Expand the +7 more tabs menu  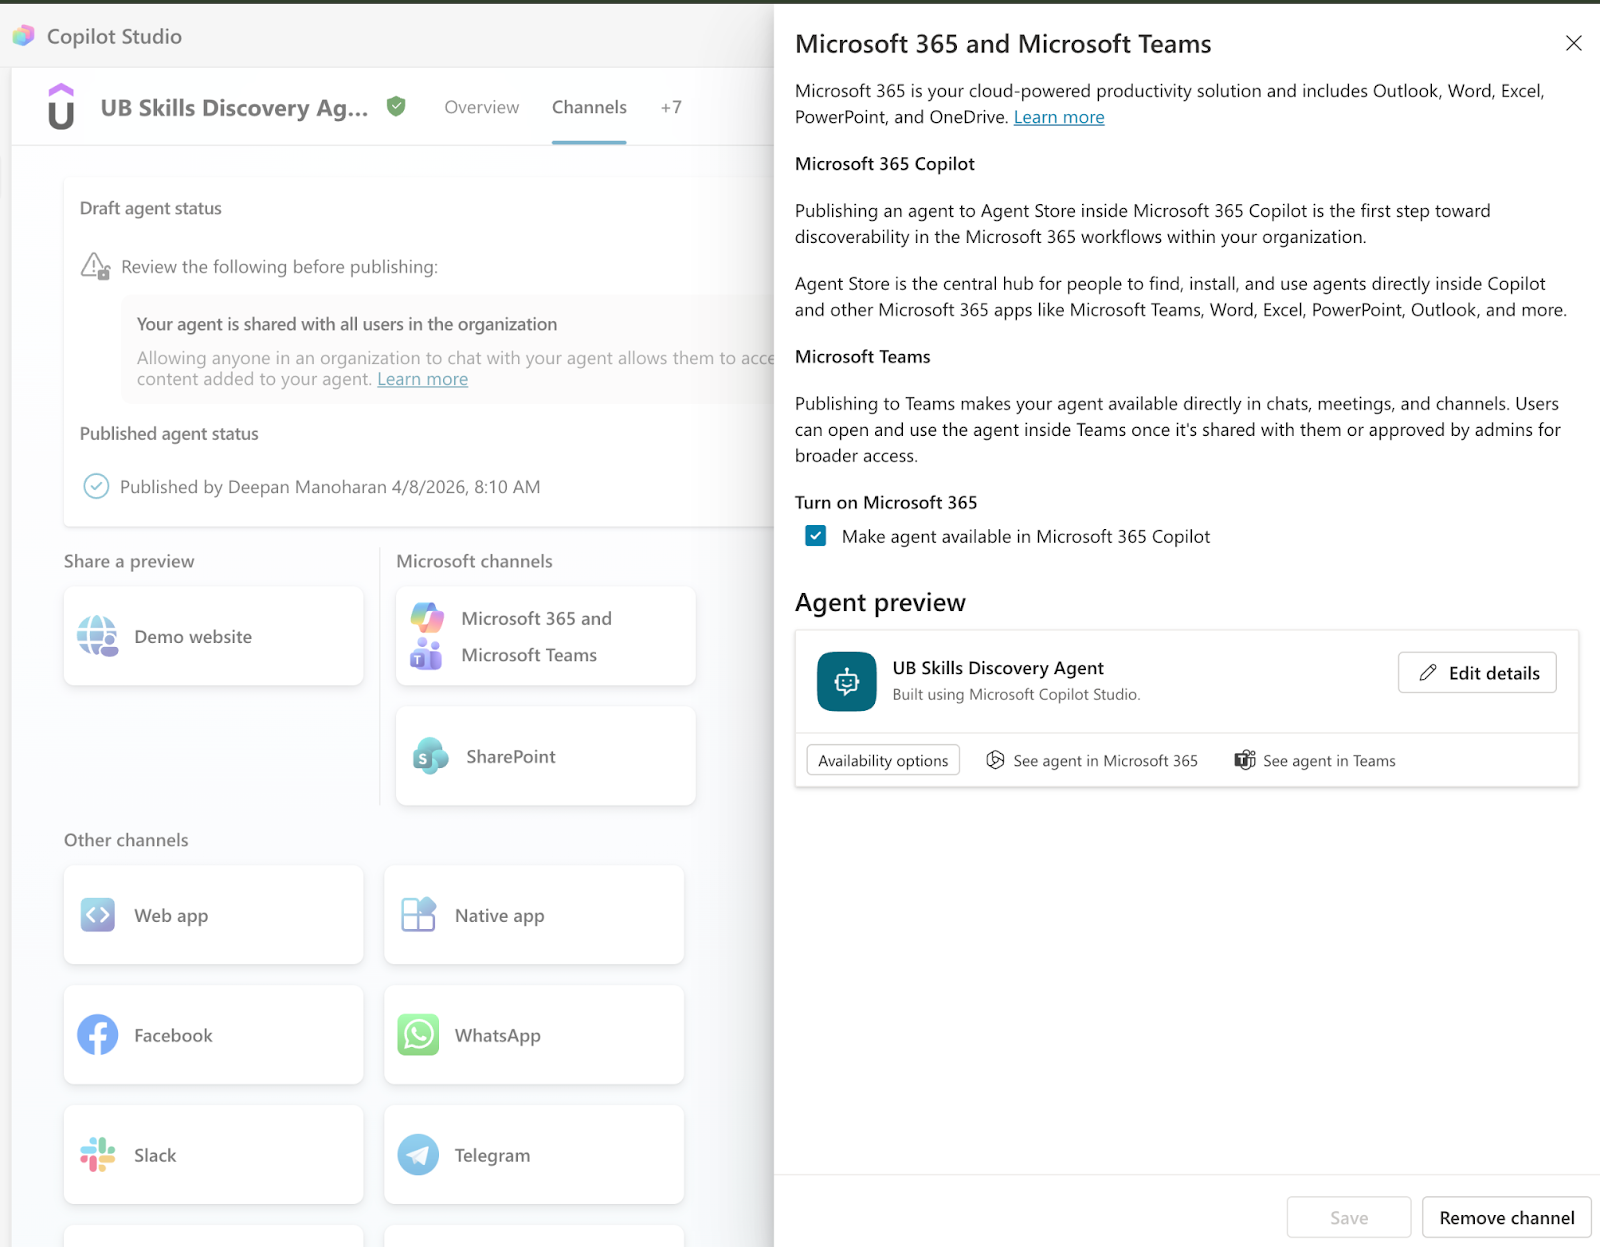tap(671, 107)
